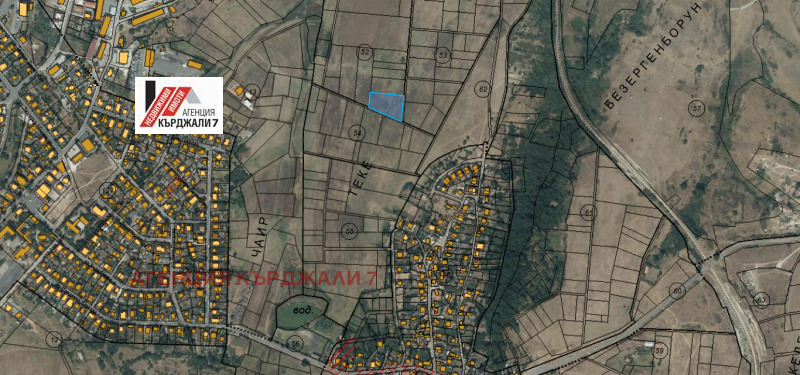
Task: Click the ТЕКЕ locality label
Action: [360, 181]
